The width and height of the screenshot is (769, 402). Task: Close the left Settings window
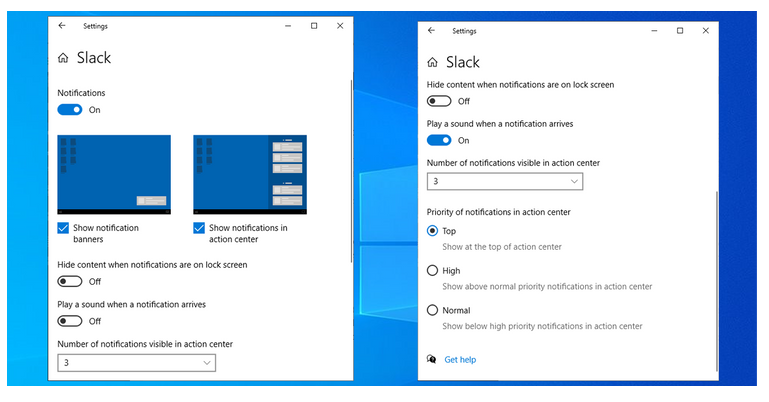pyautogui.click(x=340, y=26)
